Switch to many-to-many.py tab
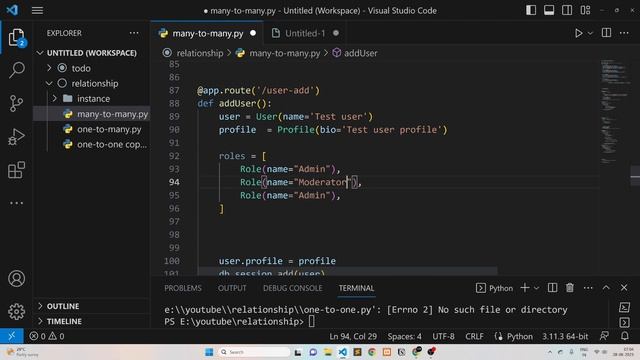The height and width of the screenshot is (360, 640). [207, 33]
